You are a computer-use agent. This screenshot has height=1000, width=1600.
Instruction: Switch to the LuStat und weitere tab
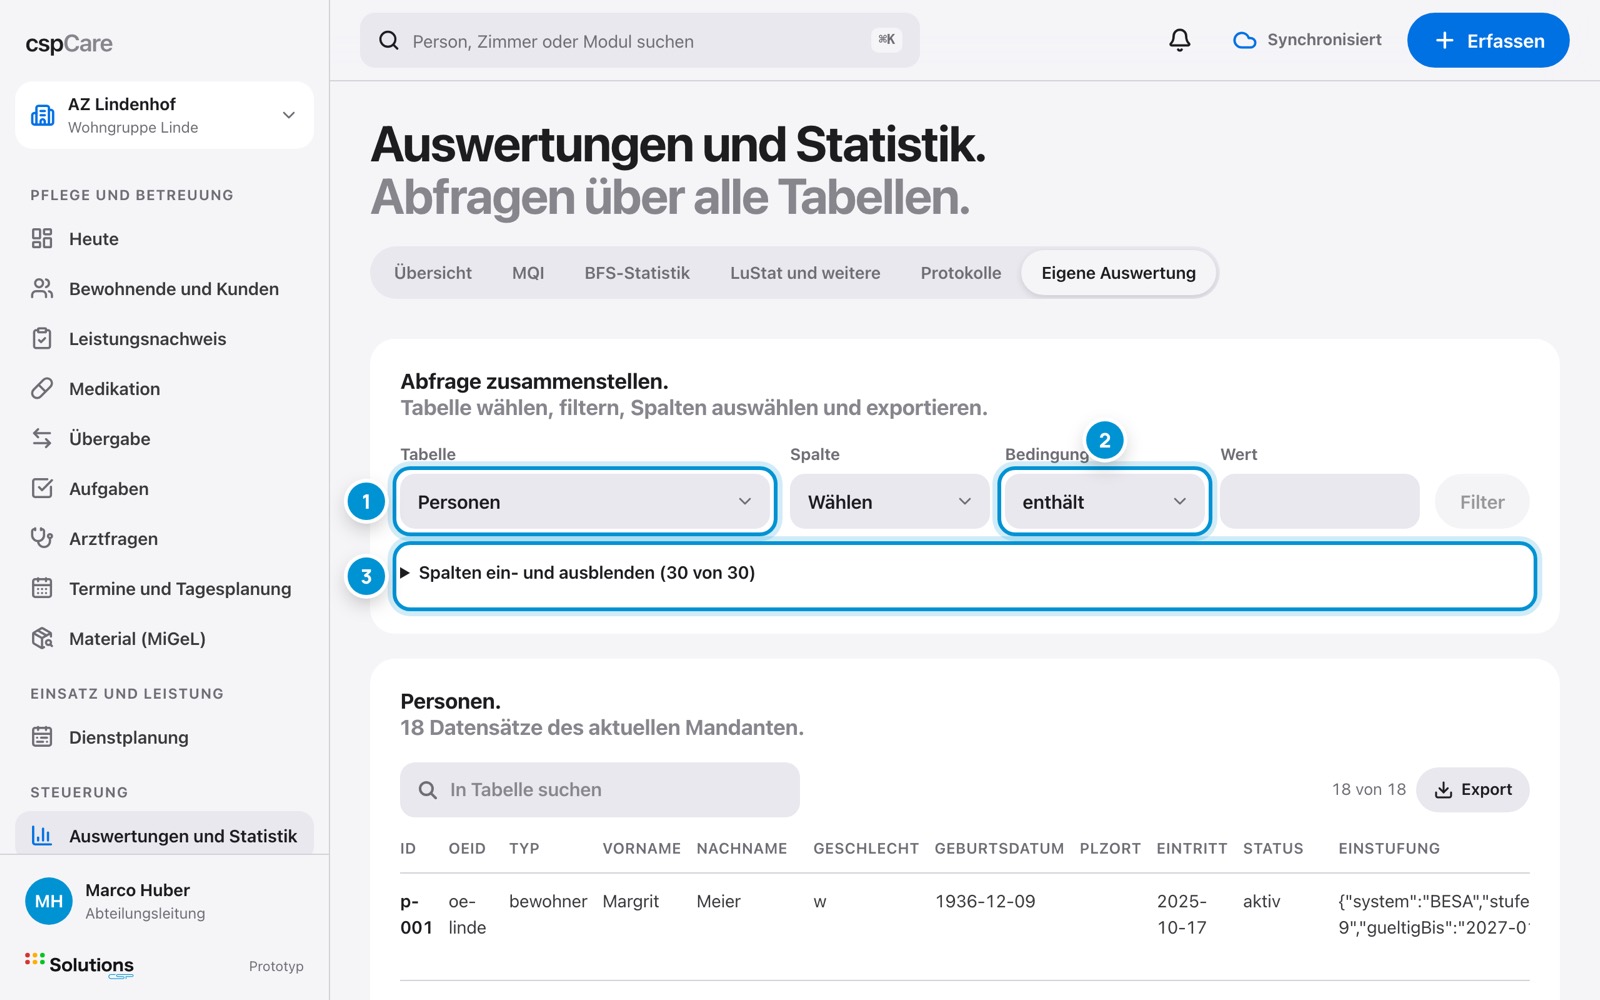point(805,273)
